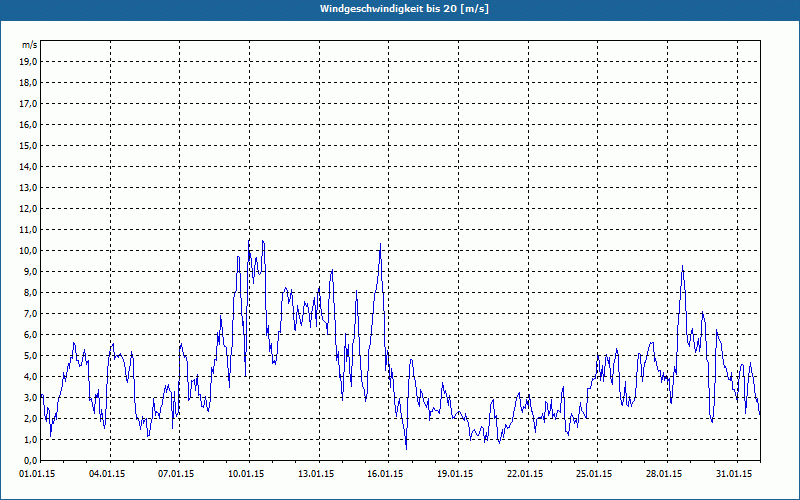Click the 19.01.15 date label
This screenshot has width=800, height=500.
click(x=455, y=474)
